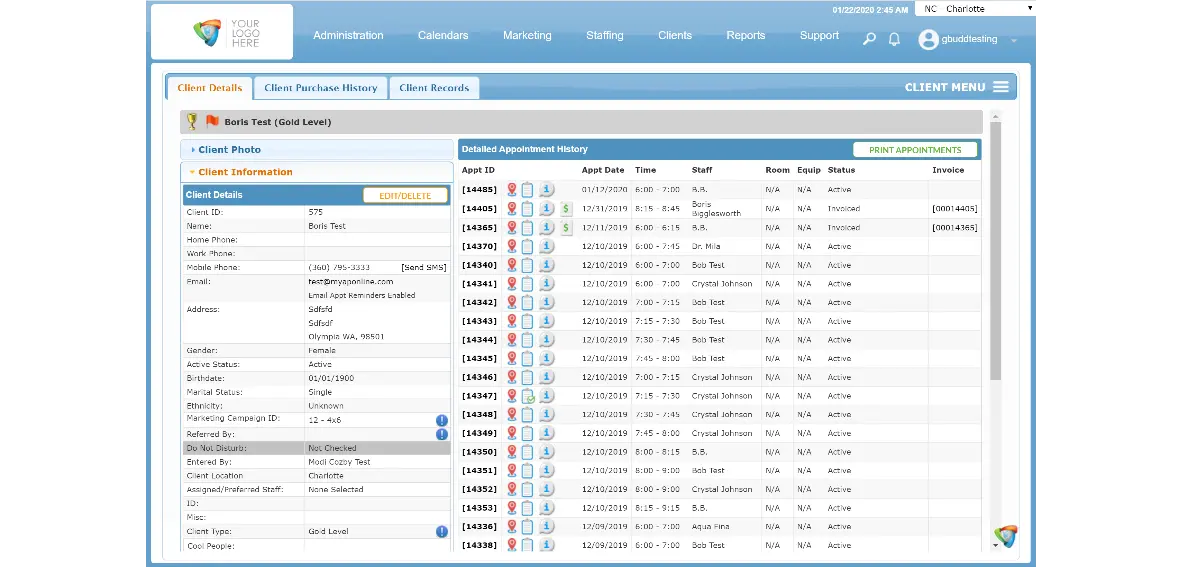This screenshot has width=1182, height=567.
Task: Open the Clients menu
Action: point(675,35)
